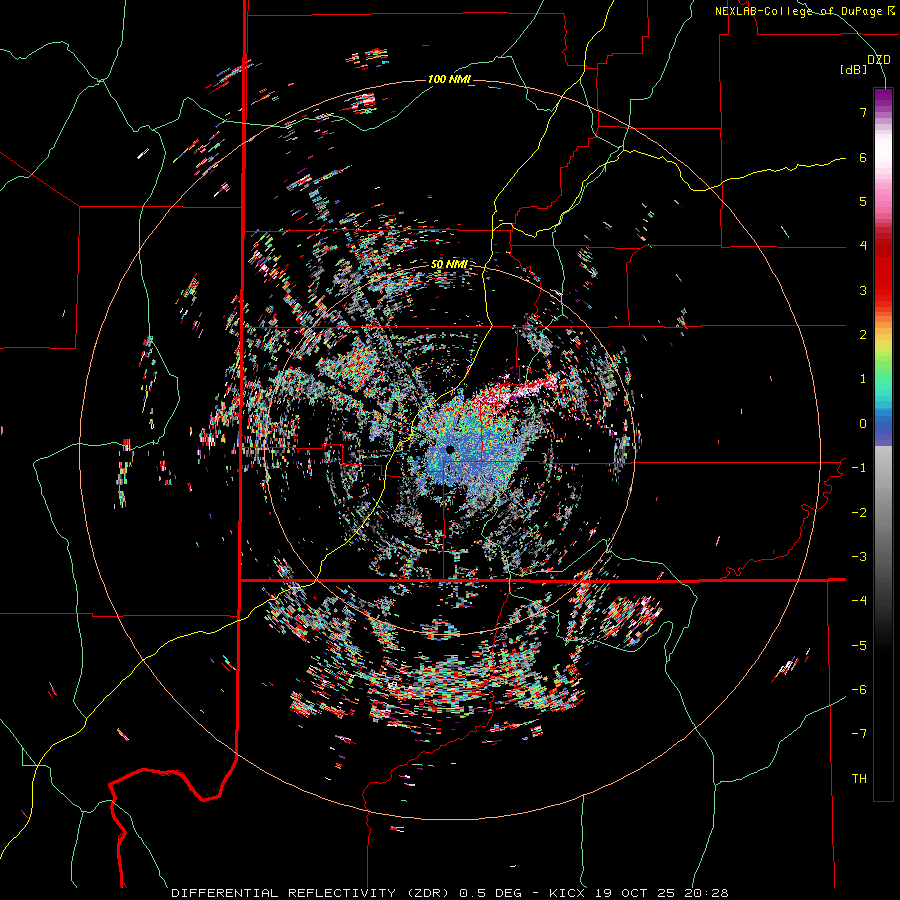Click the -7 value on the scale

click(859, 734)
